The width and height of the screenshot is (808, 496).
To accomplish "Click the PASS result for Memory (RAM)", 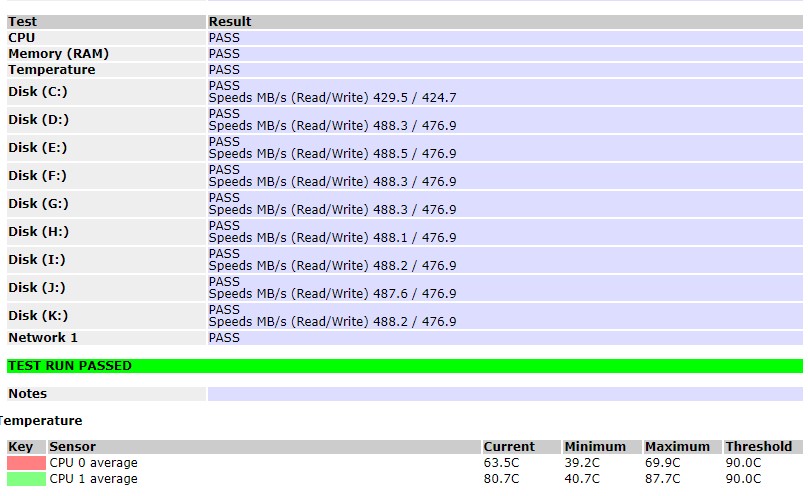I will click(224, 54).
